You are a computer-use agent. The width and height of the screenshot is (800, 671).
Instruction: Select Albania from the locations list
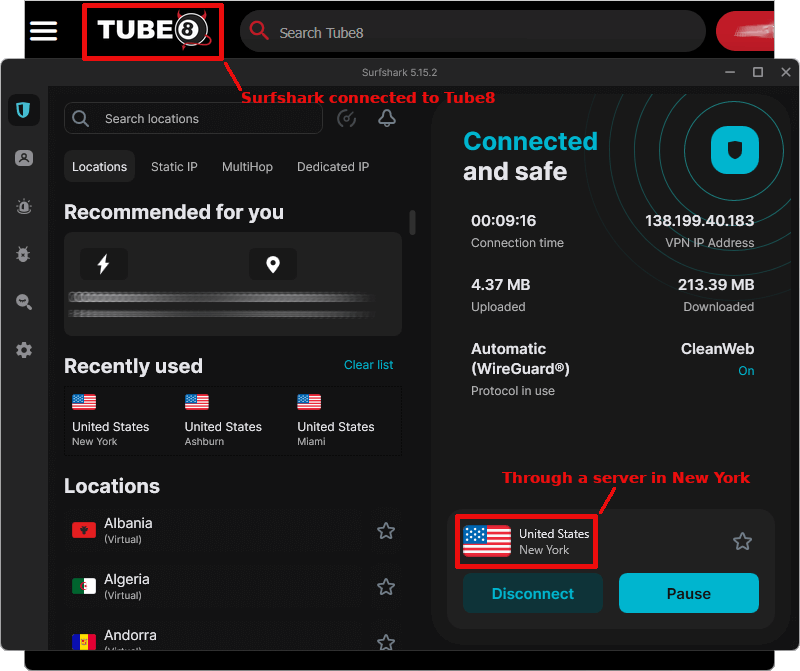point(233,531)
